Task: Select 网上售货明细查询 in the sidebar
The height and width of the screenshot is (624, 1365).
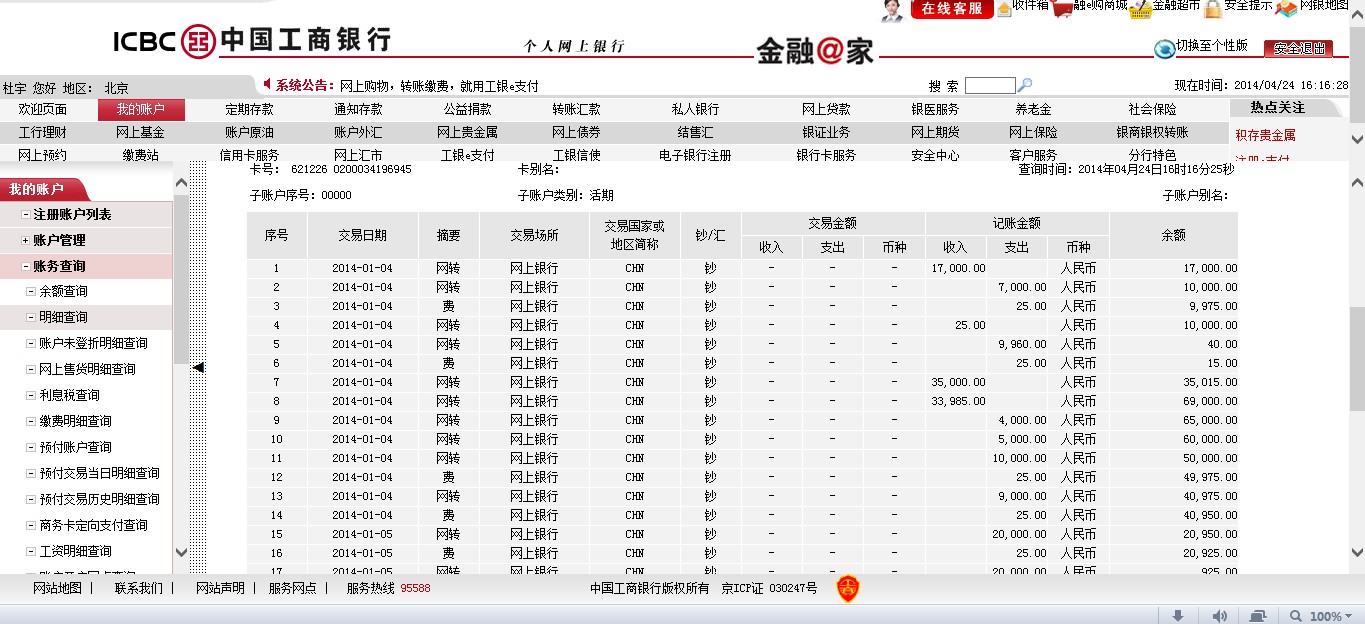Action: (87, 370)
